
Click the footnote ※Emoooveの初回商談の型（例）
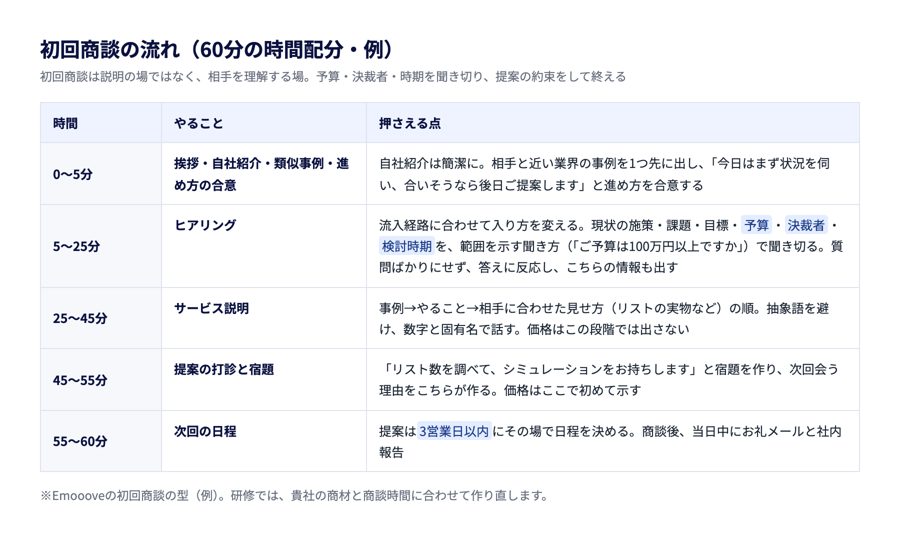click(295, 496)
